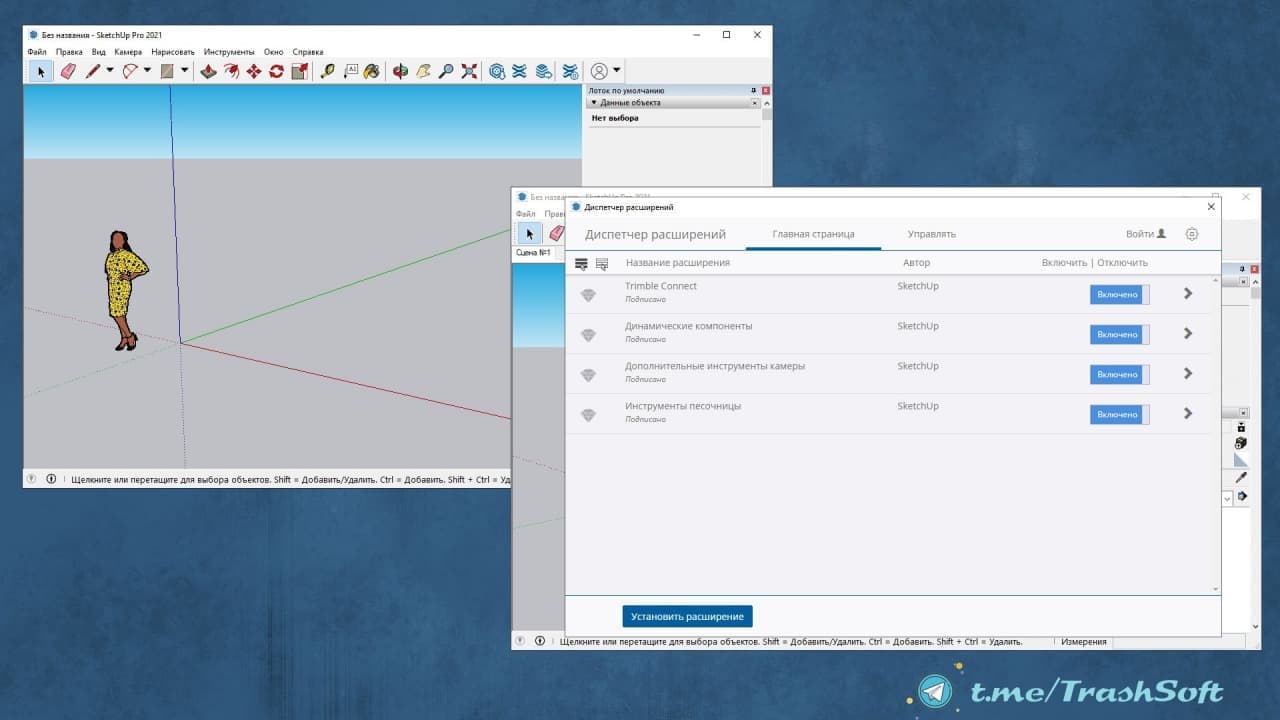The height and width of the screenshot is (720, 1280).
Task: Click the LayOut send icon in toolbar
Action: coord(543,71)
